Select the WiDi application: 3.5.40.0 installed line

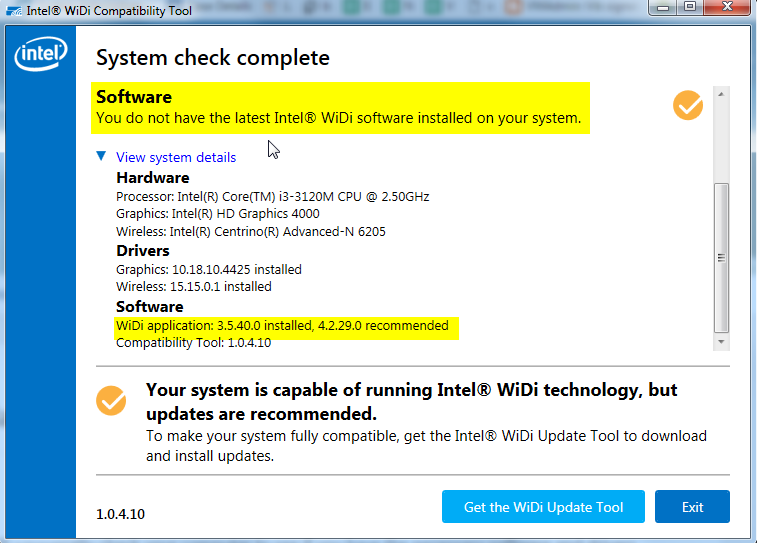point(282,325)
